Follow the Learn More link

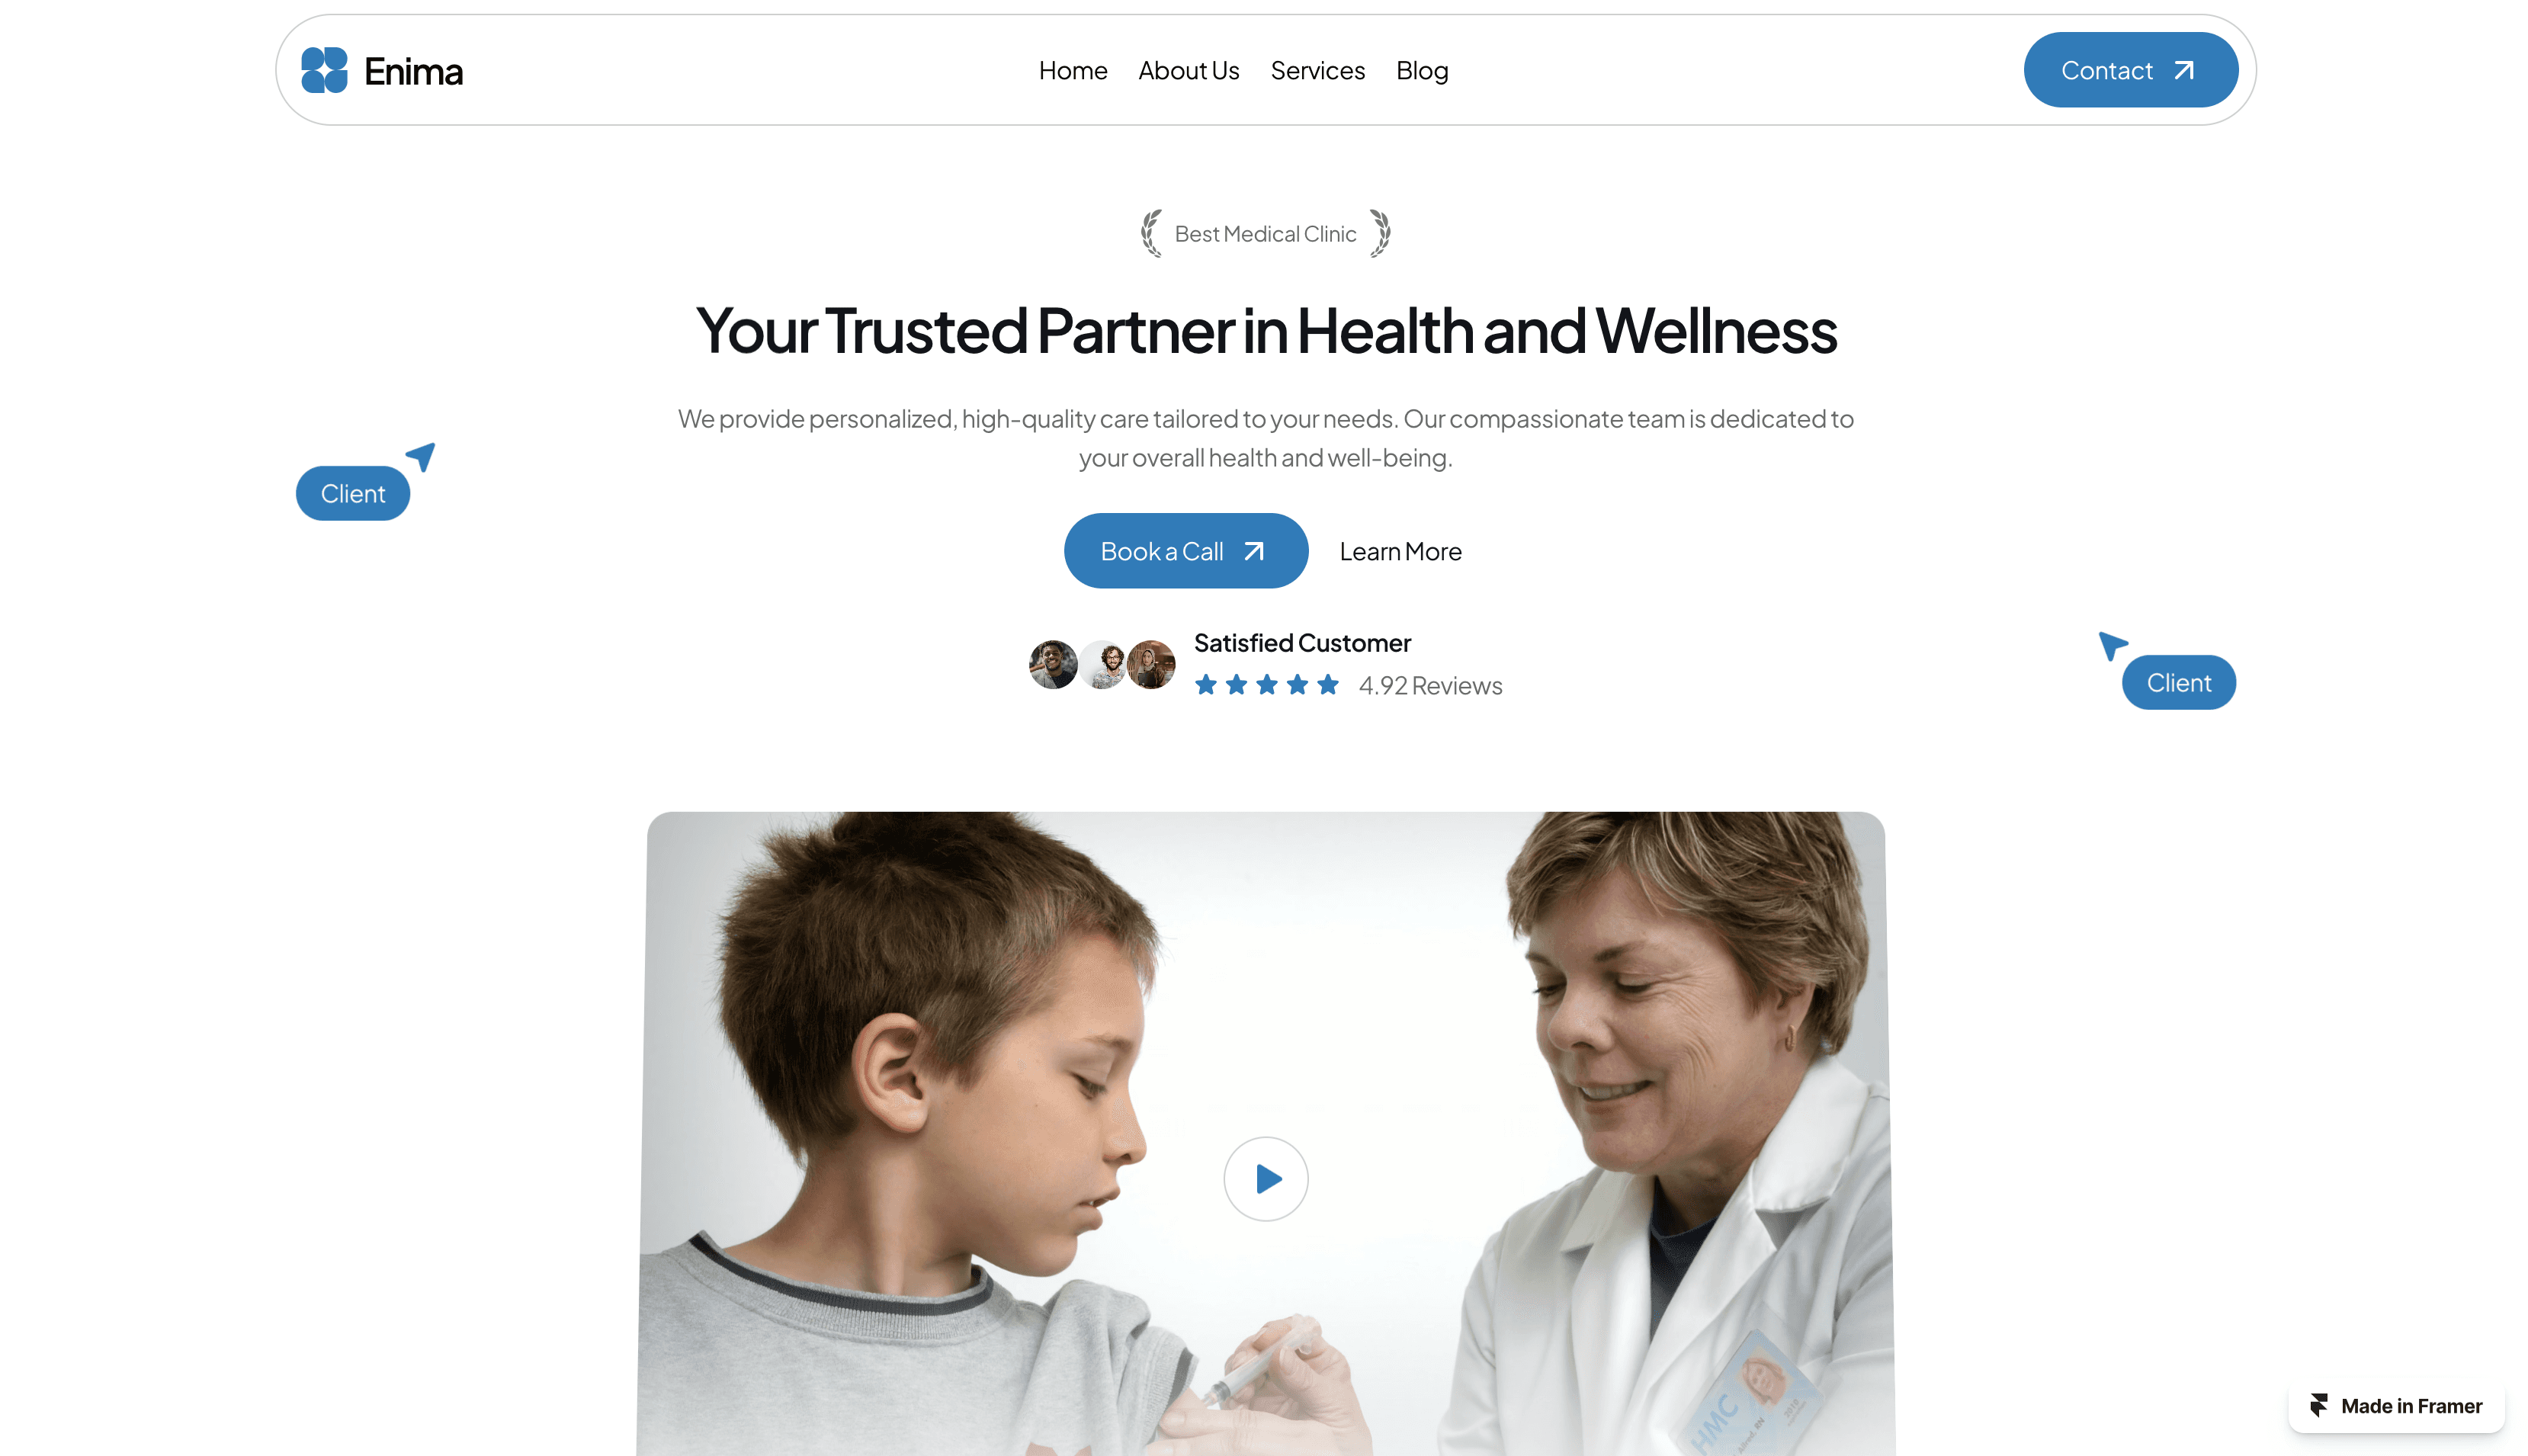tap(1400, 551)
